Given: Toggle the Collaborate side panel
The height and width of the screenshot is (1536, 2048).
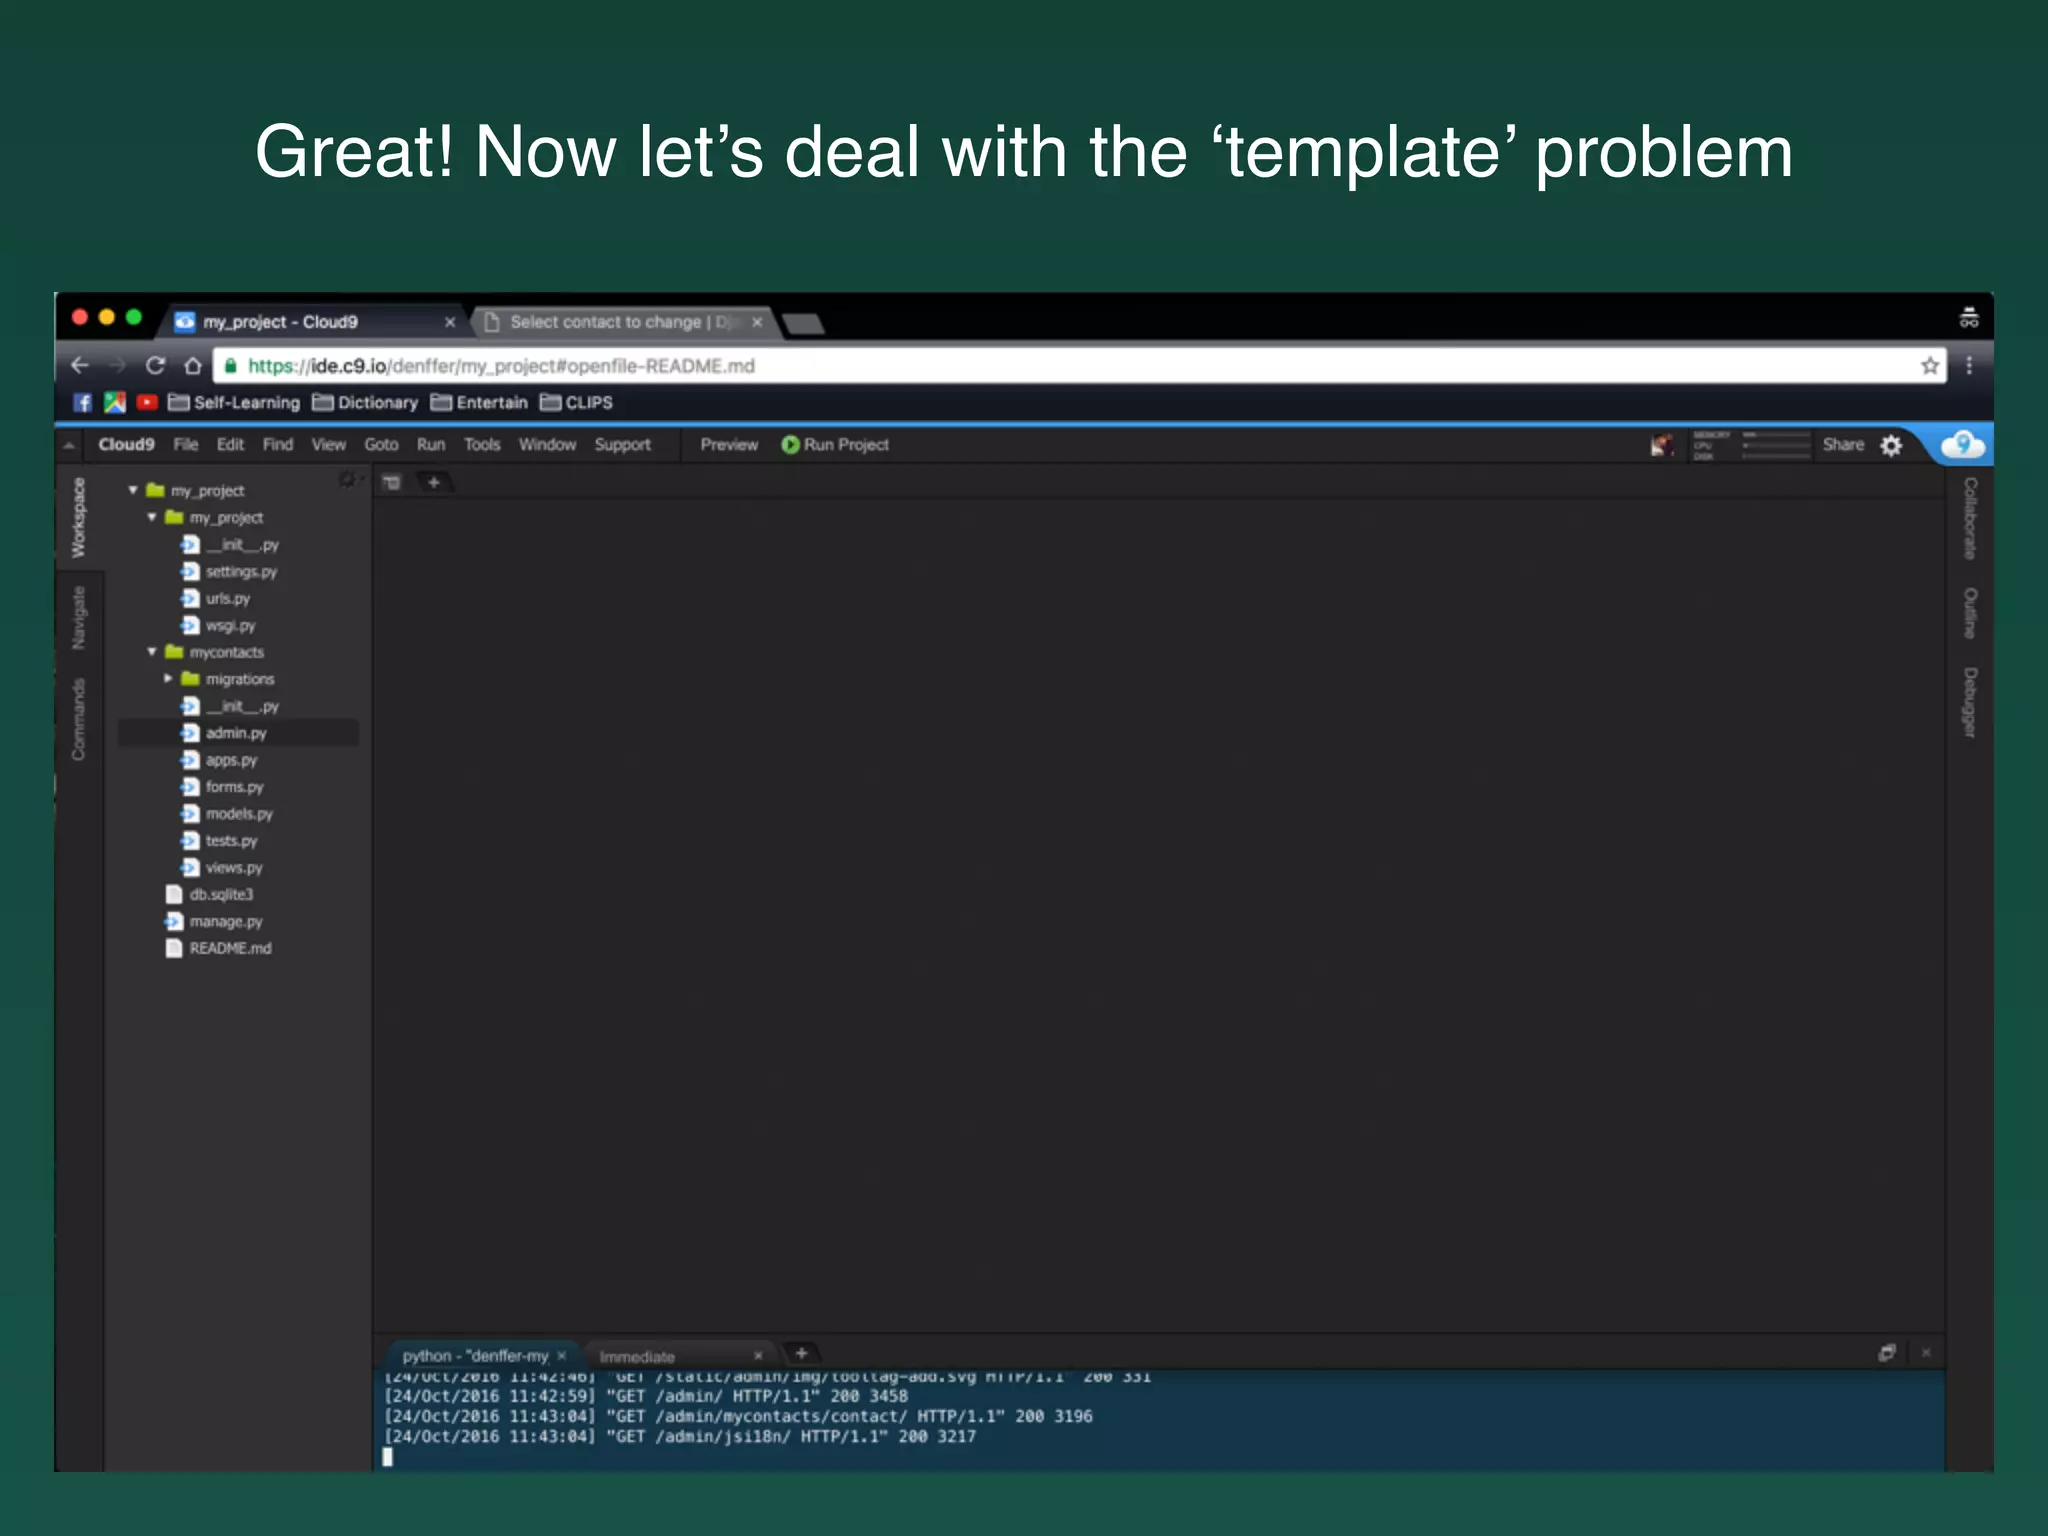Looking at the screenshot, I should pos(1970,517).
